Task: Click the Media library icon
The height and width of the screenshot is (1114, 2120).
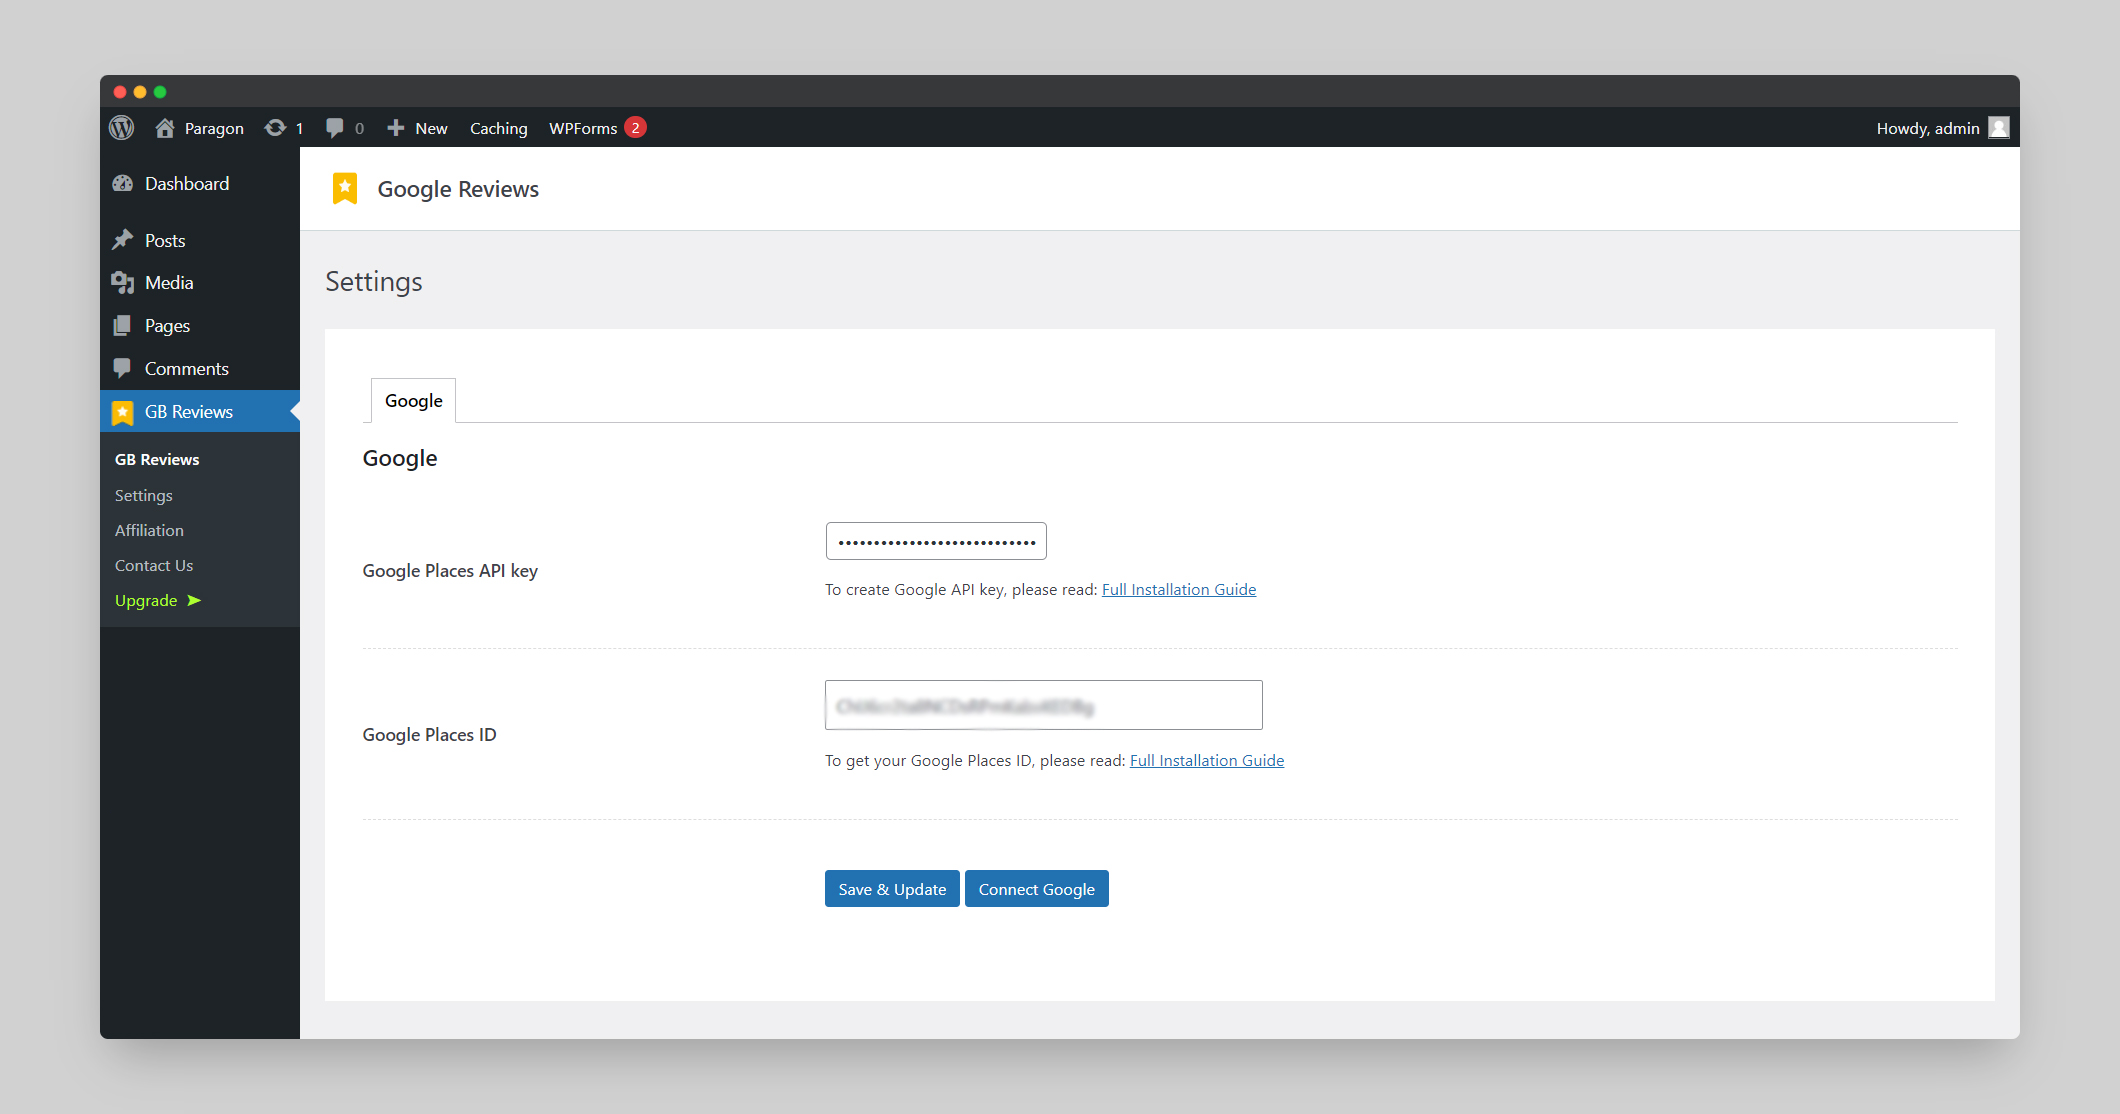Action: point(123,283)
